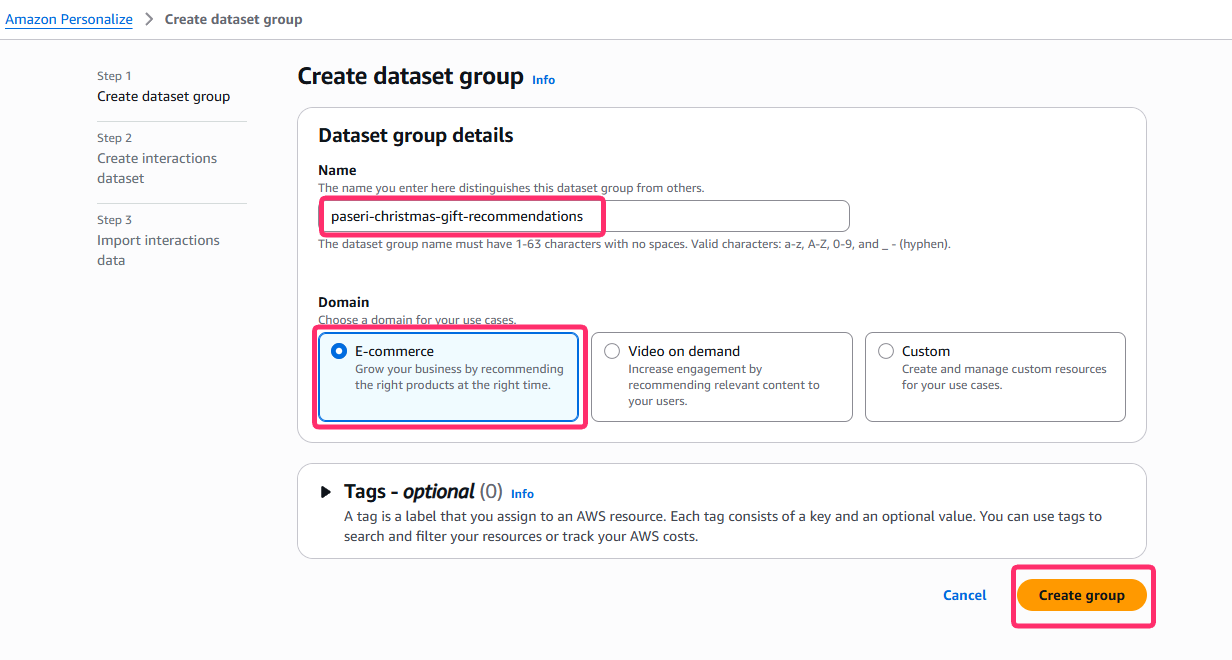This screenshot has width=1232, height=660.
Task: Select the Video on demand radio button
Action: click(612, 351)
